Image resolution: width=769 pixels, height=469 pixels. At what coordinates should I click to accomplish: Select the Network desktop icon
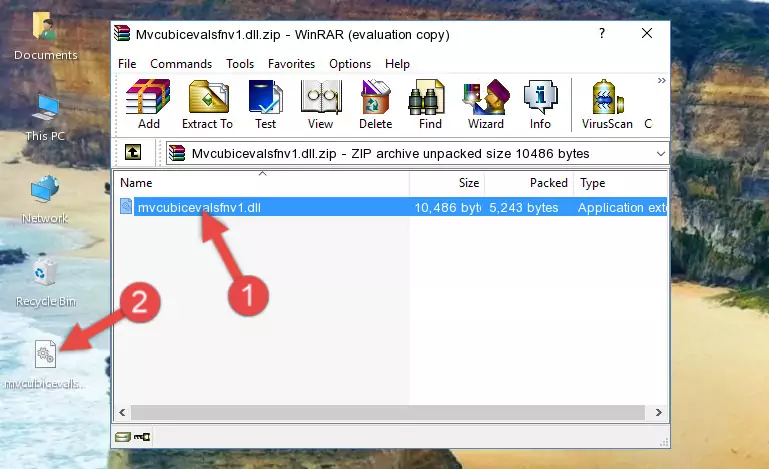coord(45,200)
